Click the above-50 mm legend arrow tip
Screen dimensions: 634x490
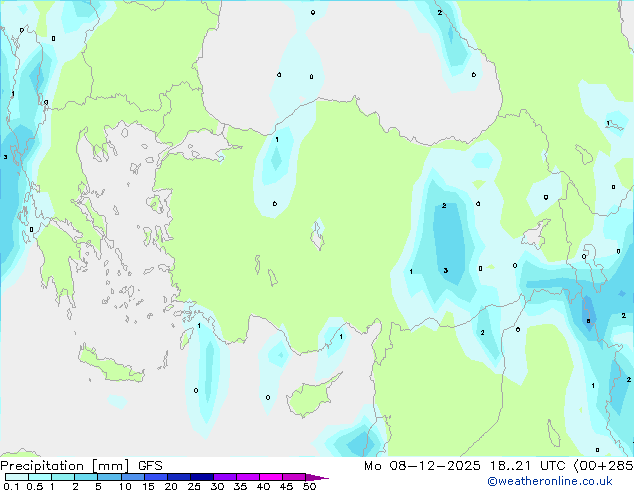click(x=317, y=477)
